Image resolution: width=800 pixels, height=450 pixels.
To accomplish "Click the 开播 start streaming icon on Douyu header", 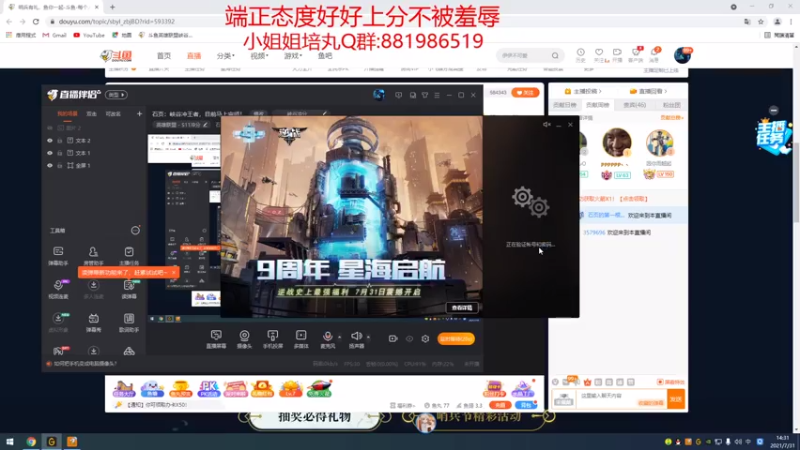I will point(617,55).
